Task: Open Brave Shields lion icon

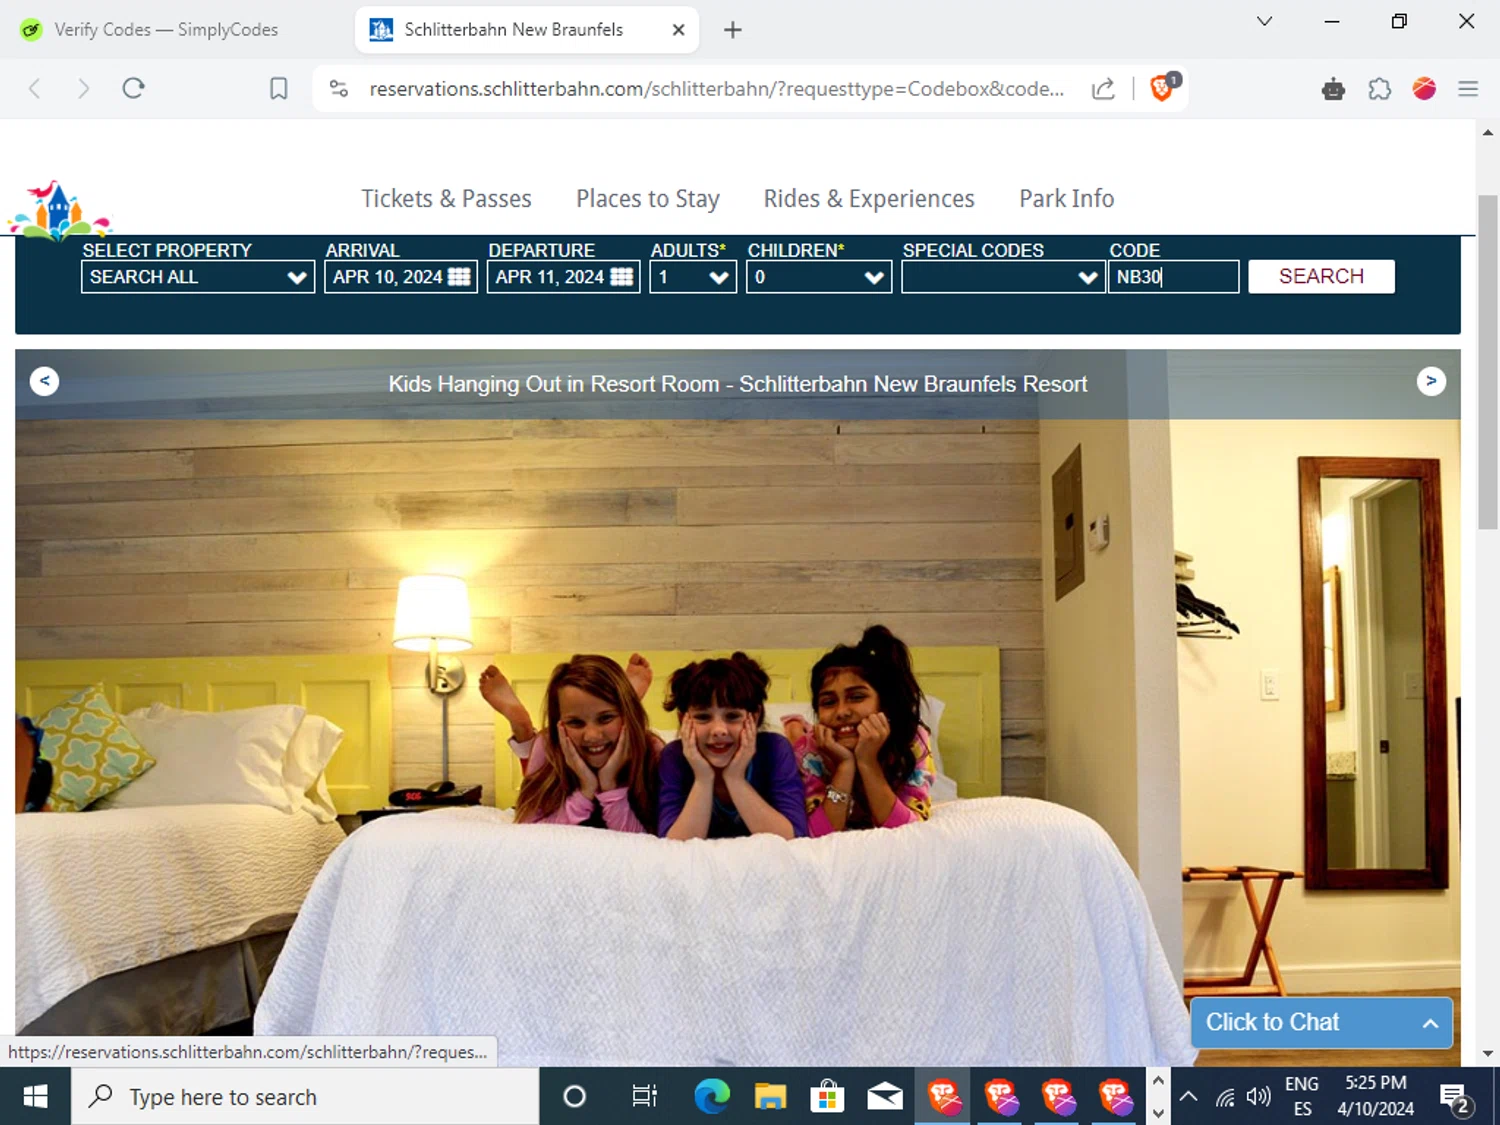Action: (1163, 87)
